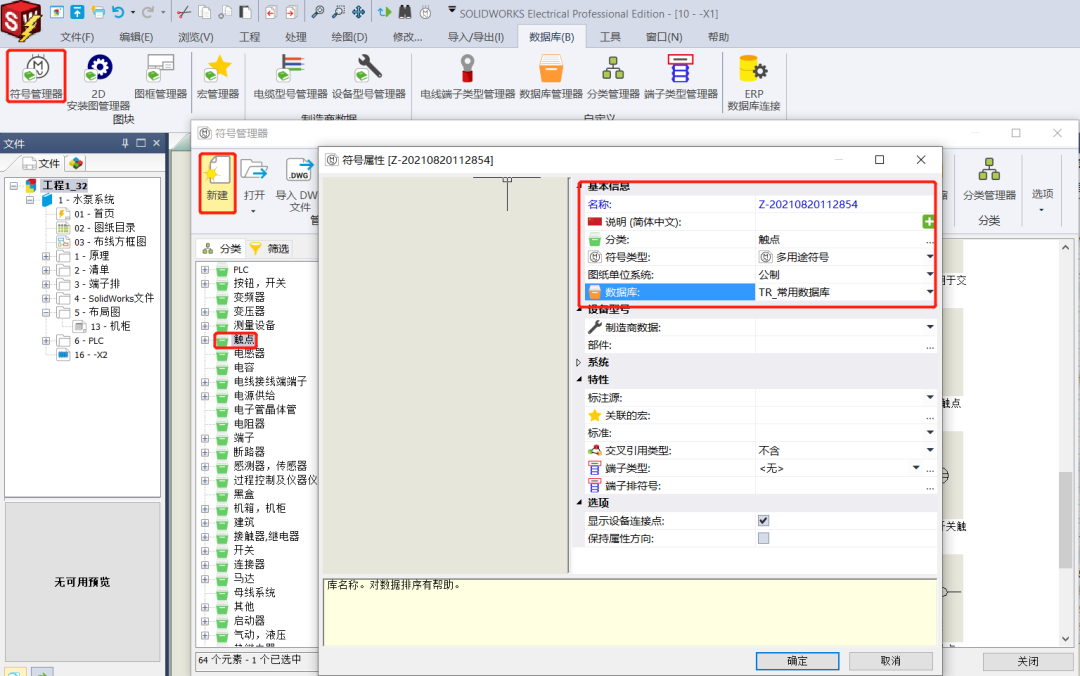Open the 工具 menu
Image resolution: width=1080 pixels, height=676 pixels.
pyautogui.click(x=610, y=37)
